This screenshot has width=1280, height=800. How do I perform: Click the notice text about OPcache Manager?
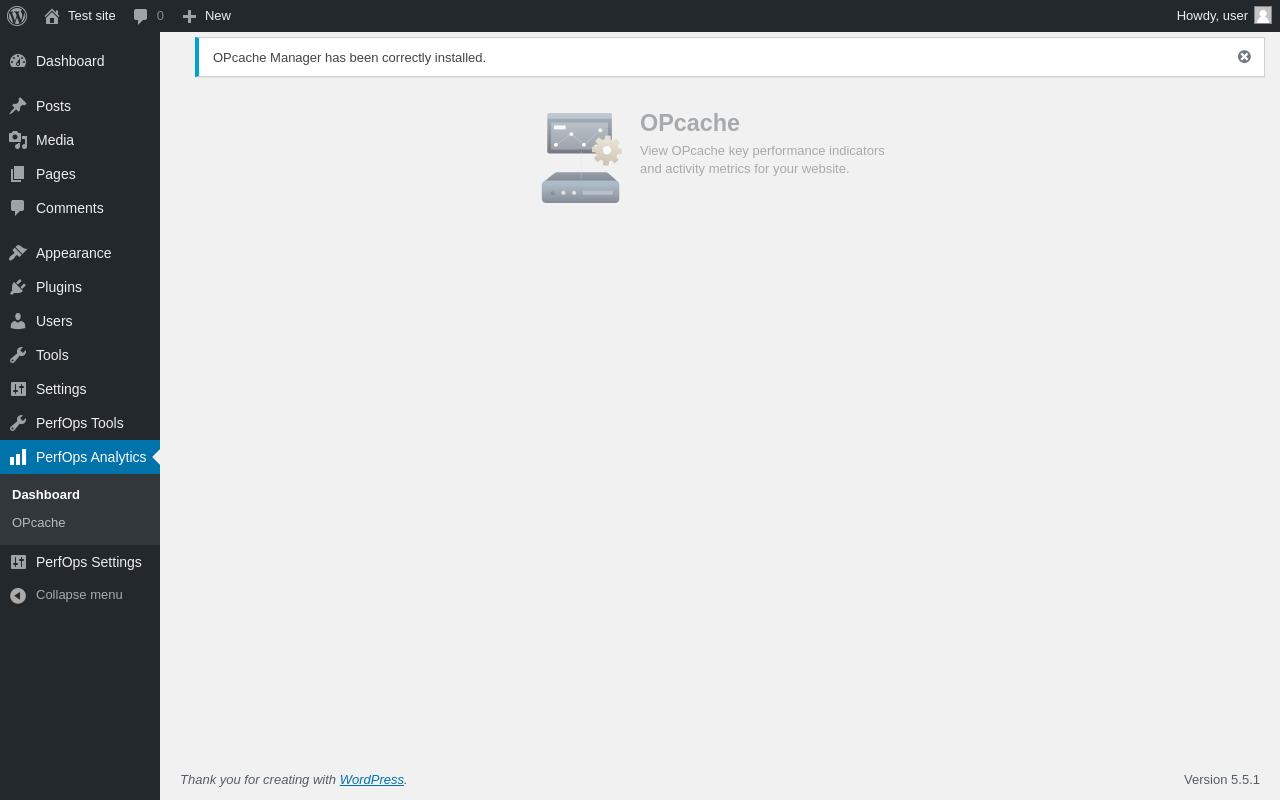tap(349, 57)
